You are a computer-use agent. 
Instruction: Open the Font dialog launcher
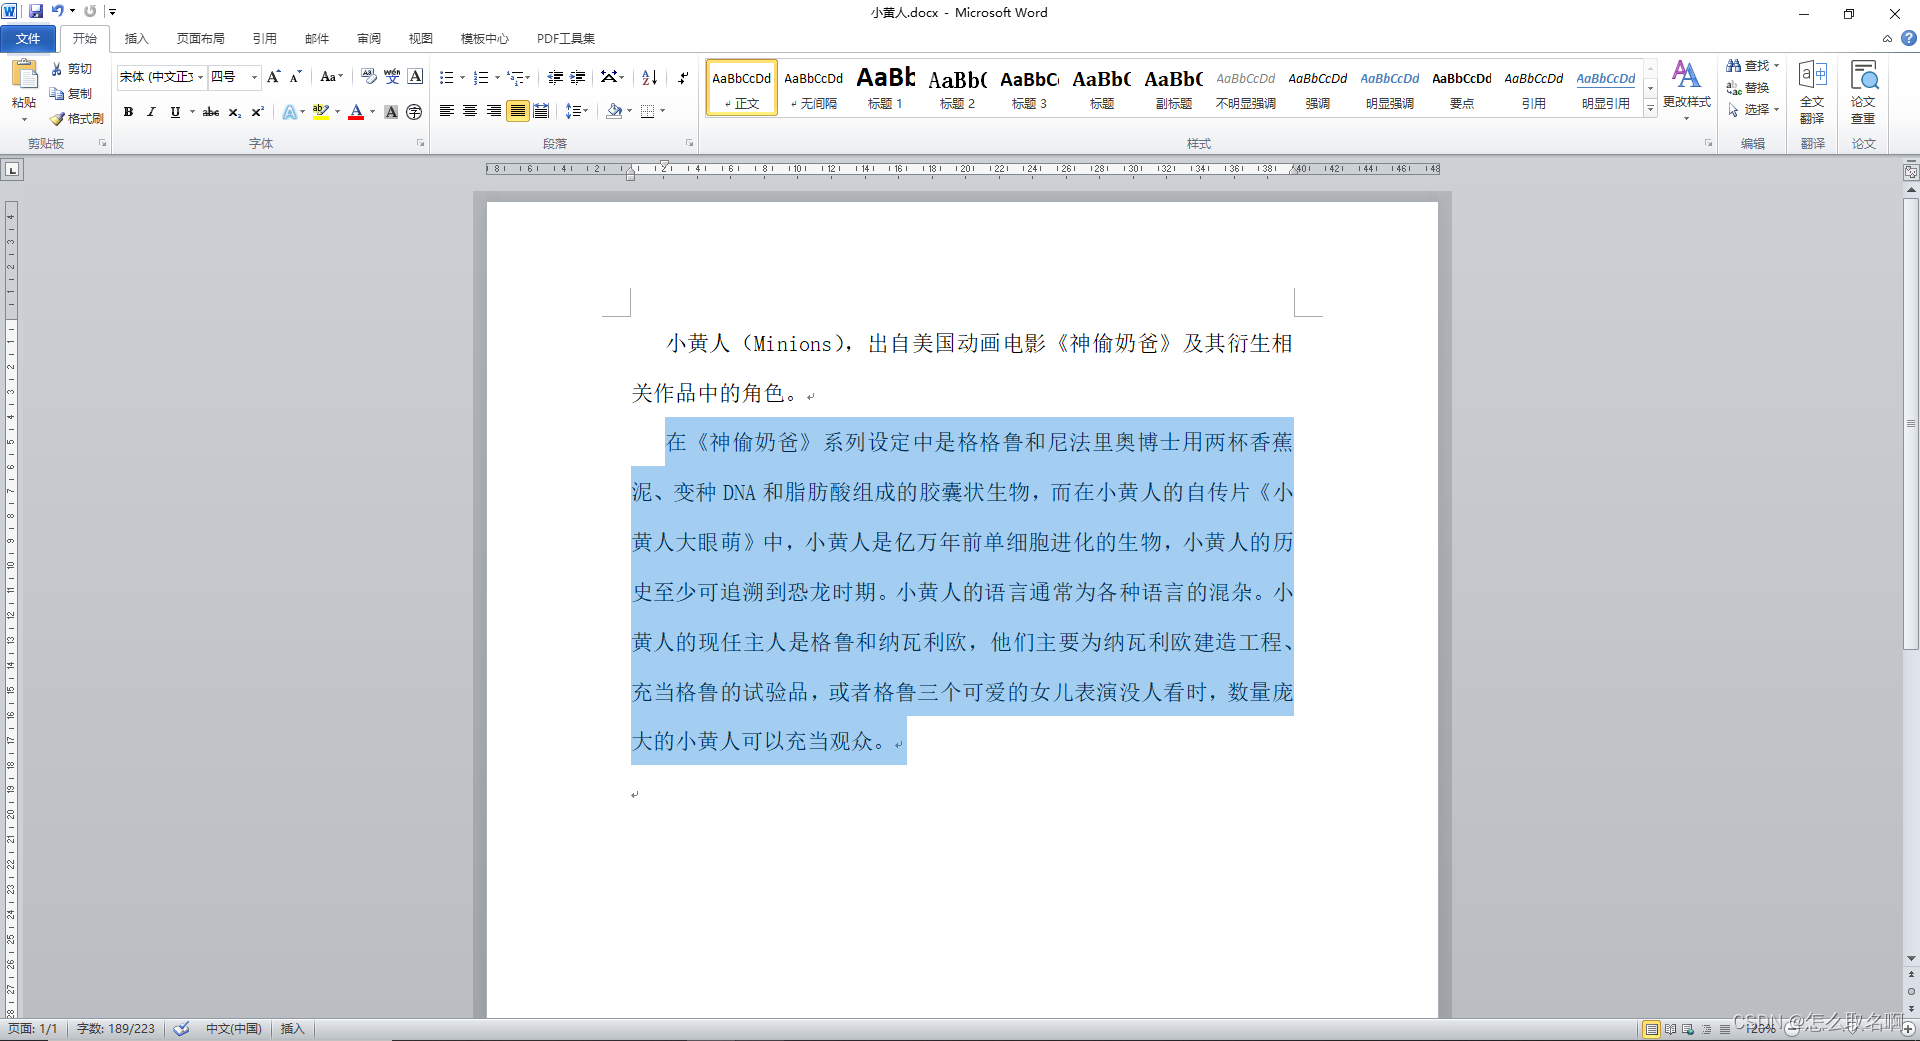420,143
